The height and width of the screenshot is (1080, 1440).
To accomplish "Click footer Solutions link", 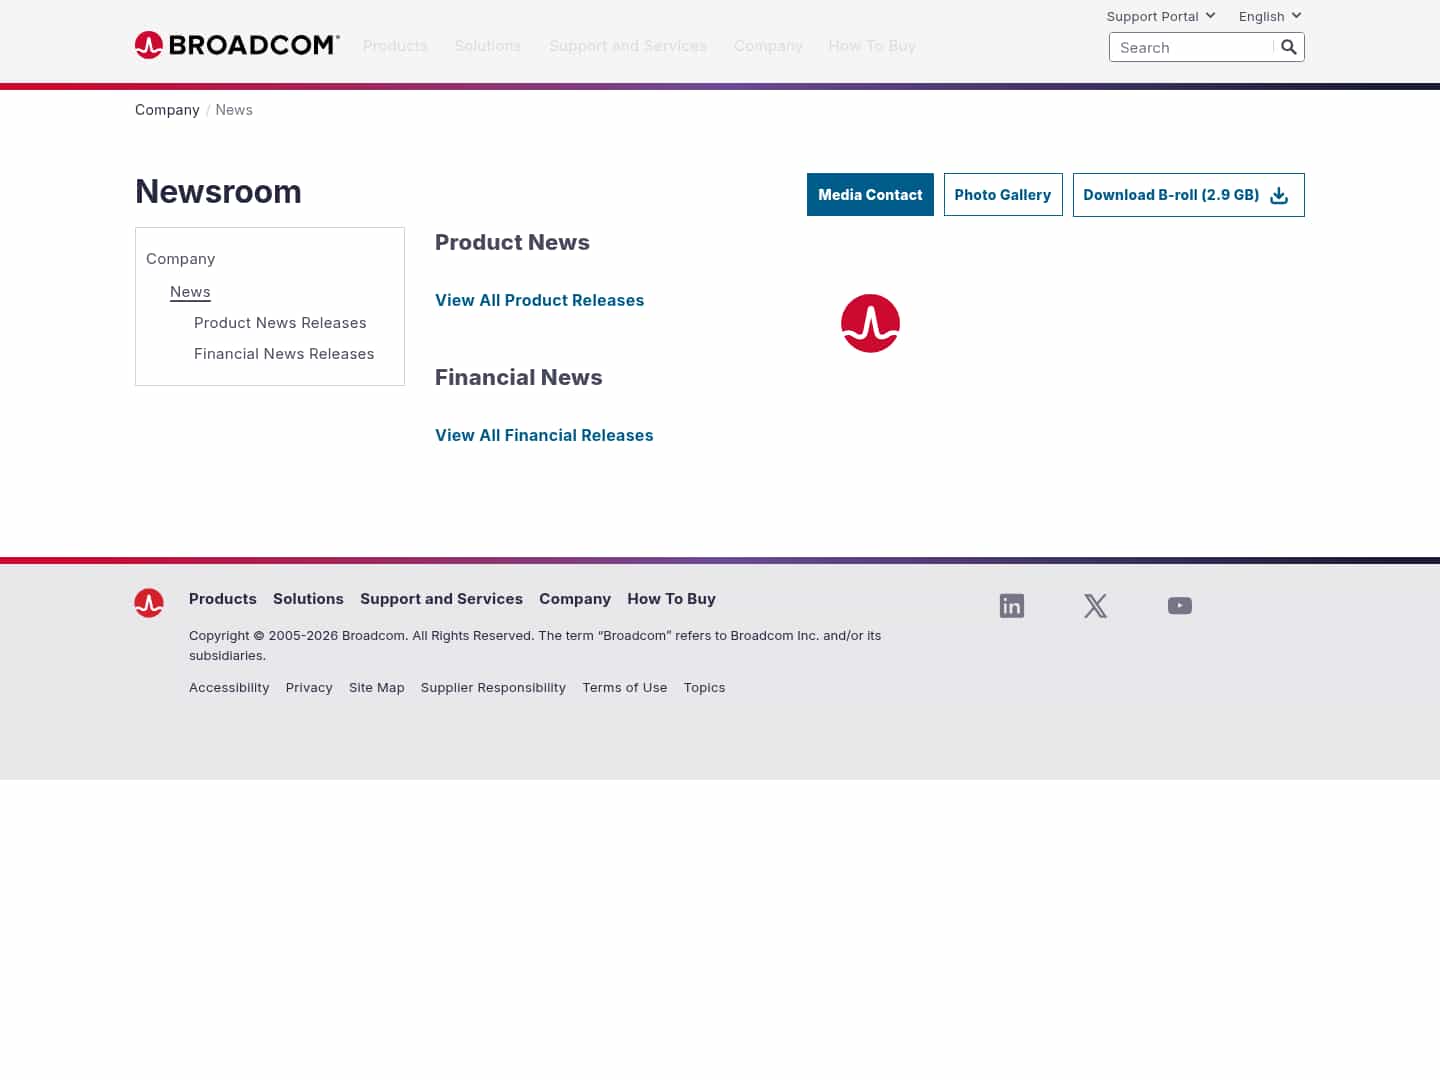I will (x=308, y=599).
